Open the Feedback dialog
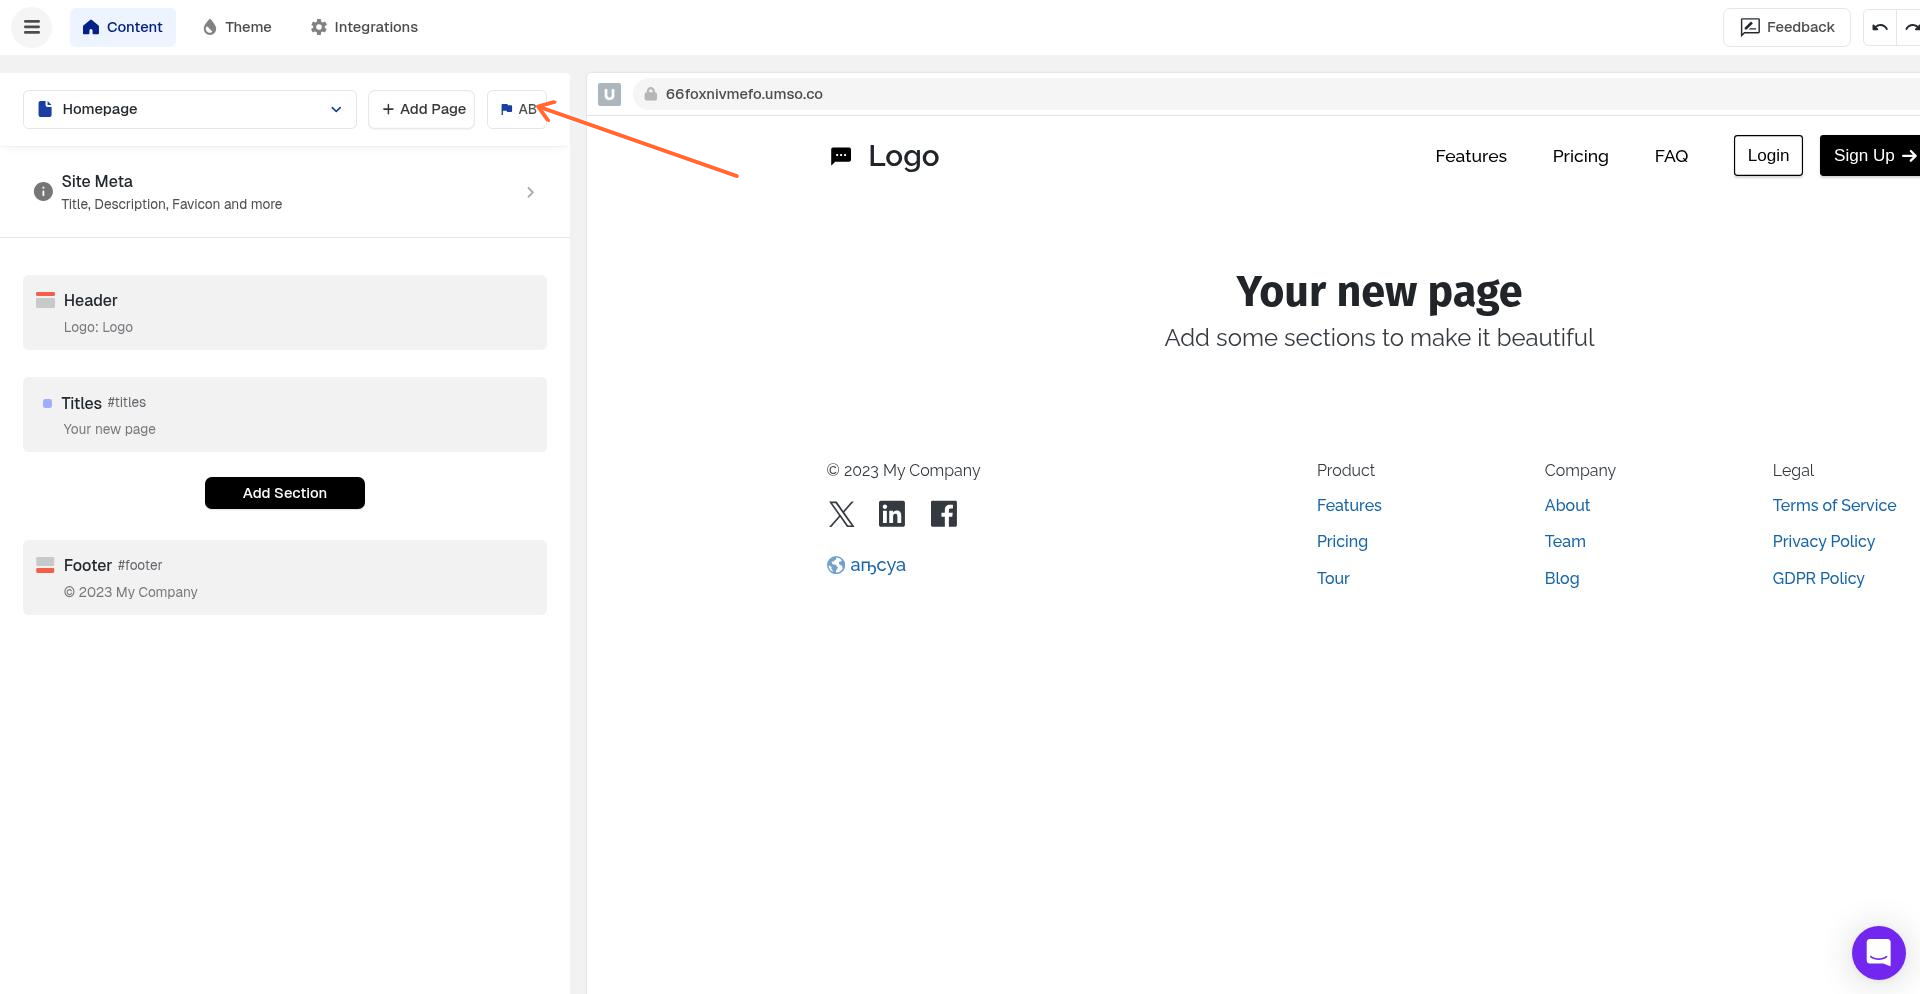 pos(1787,27)
